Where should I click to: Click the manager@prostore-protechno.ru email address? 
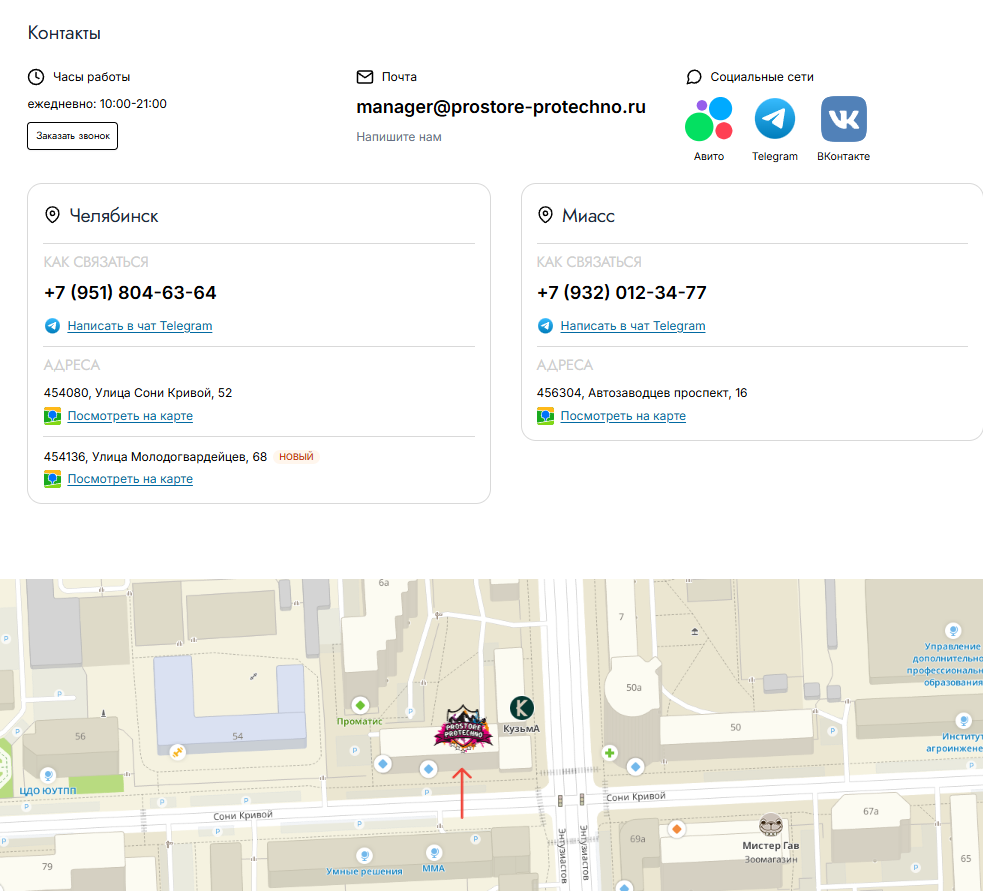point(501,107)
